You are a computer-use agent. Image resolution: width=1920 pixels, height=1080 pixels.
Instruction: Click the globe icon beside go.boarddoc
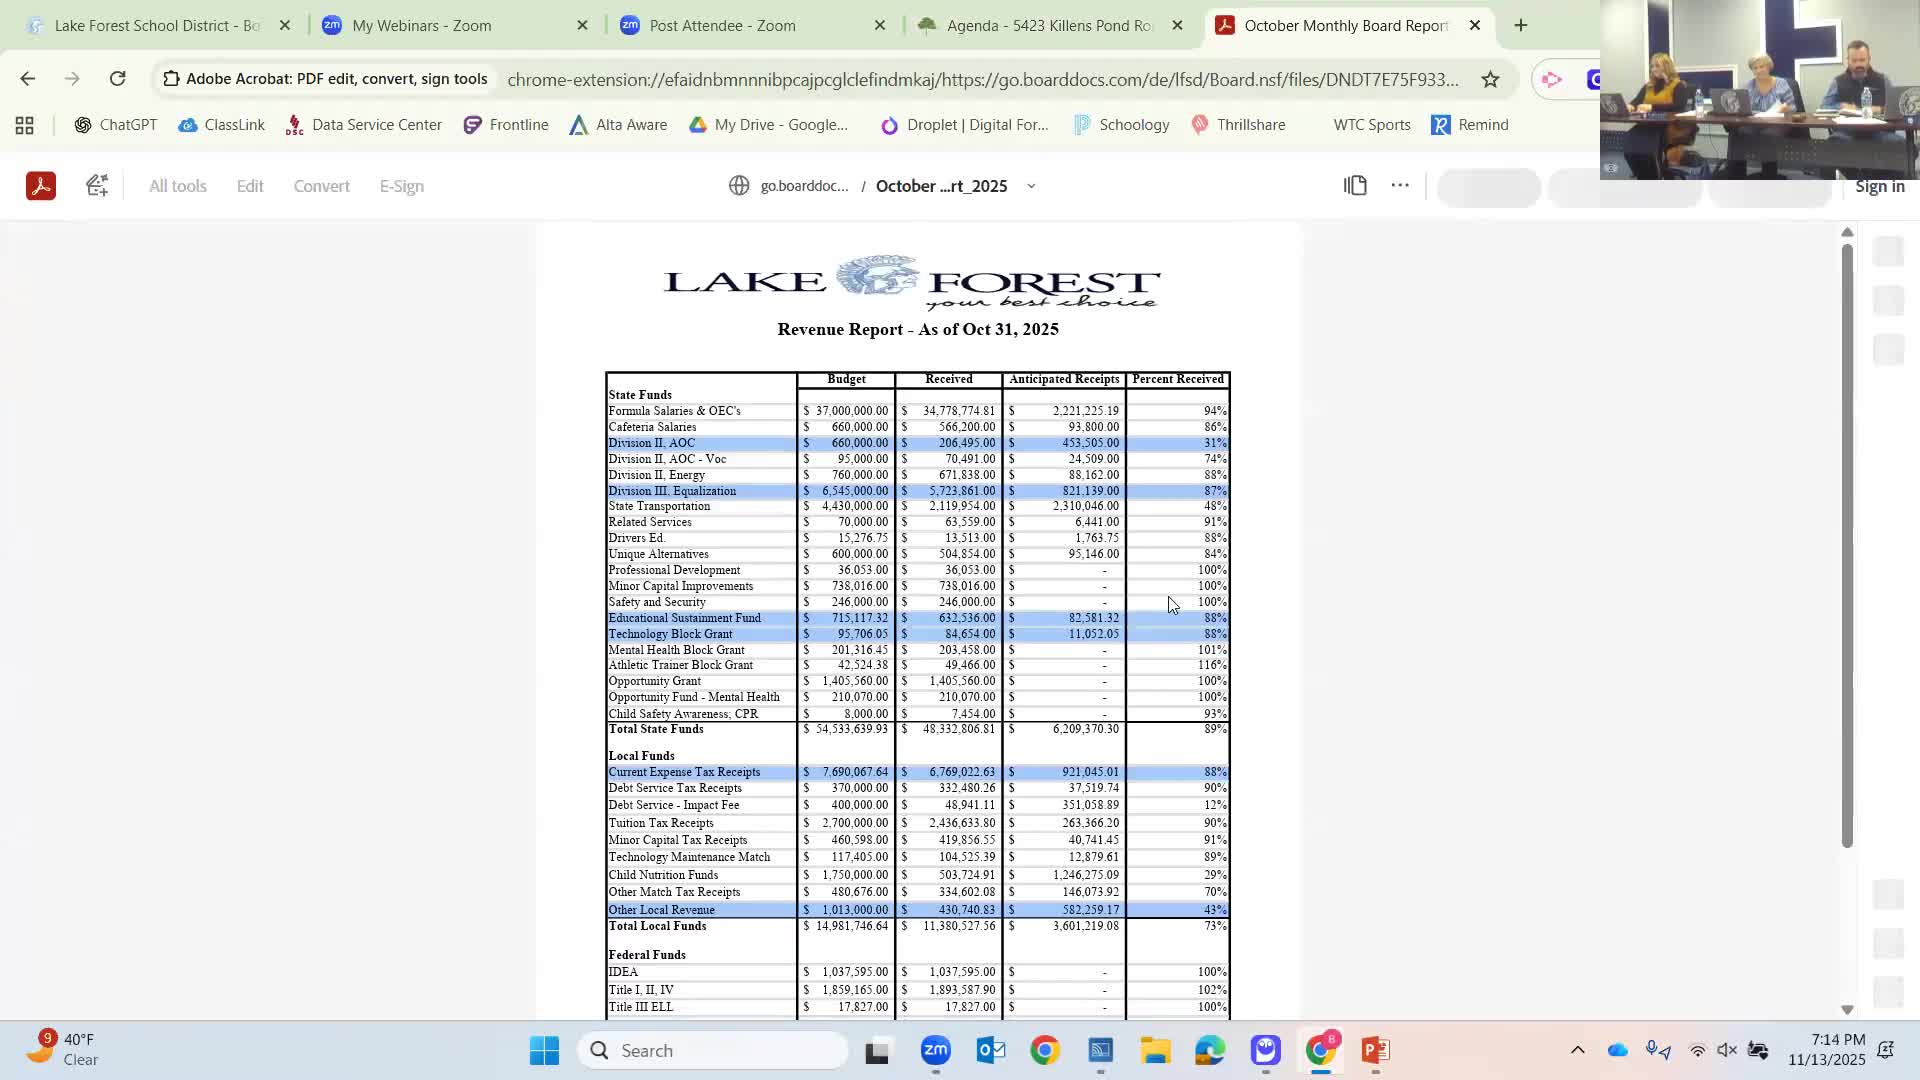pos(739,185)
